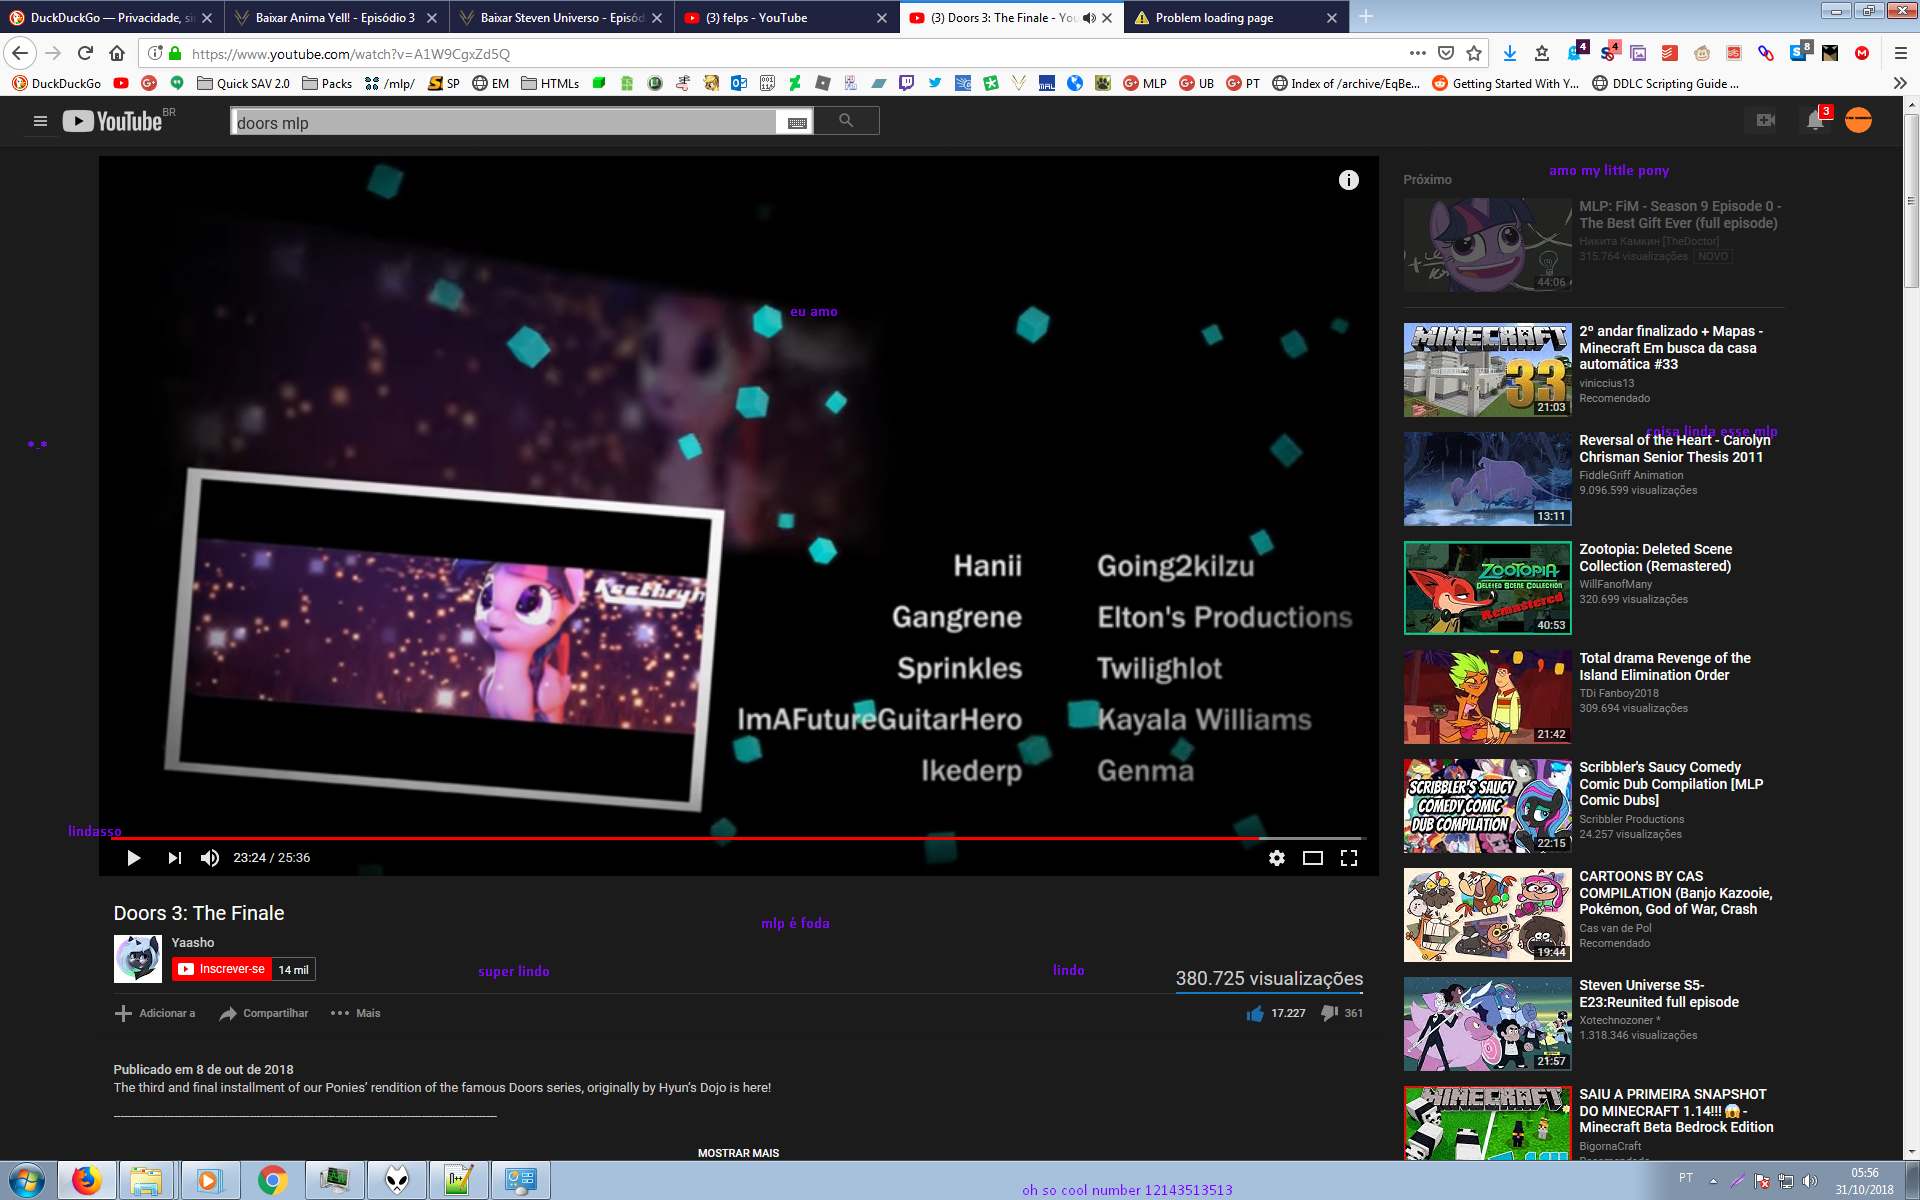Open the Yaasho channel link

pyautogui.click(x=193, y=942)
